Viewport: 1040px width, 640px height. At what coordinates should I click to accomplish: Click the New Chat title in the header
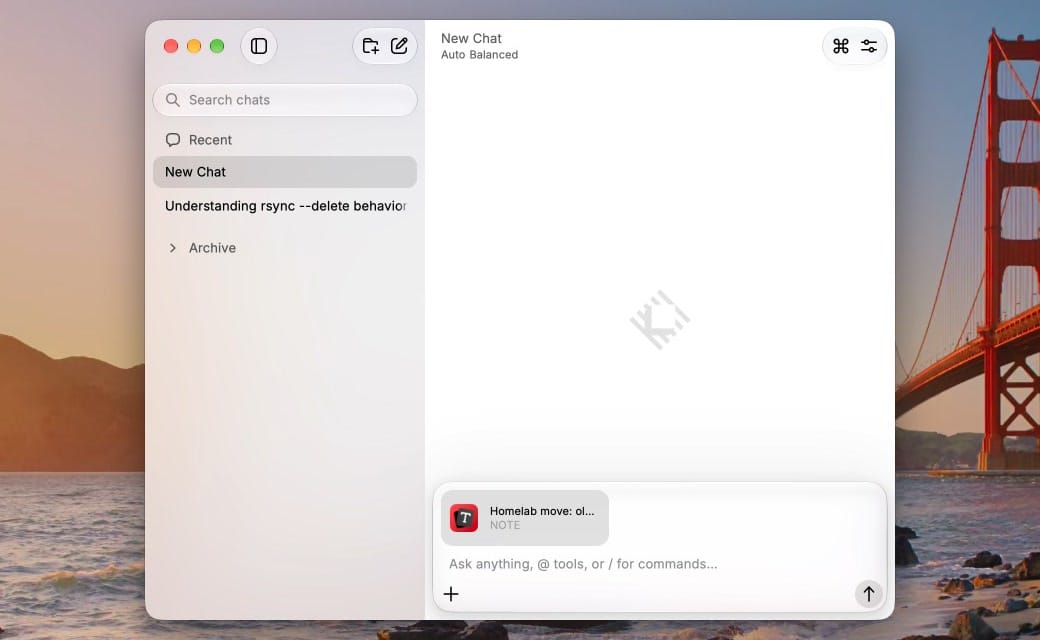click(472, 38)
